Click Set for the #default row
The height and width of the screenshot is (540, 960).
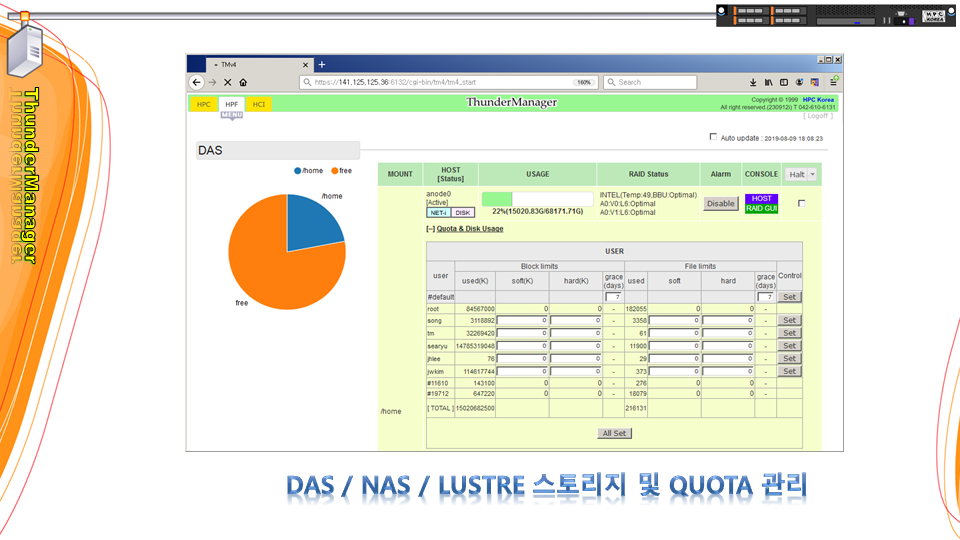click(790, 297)
